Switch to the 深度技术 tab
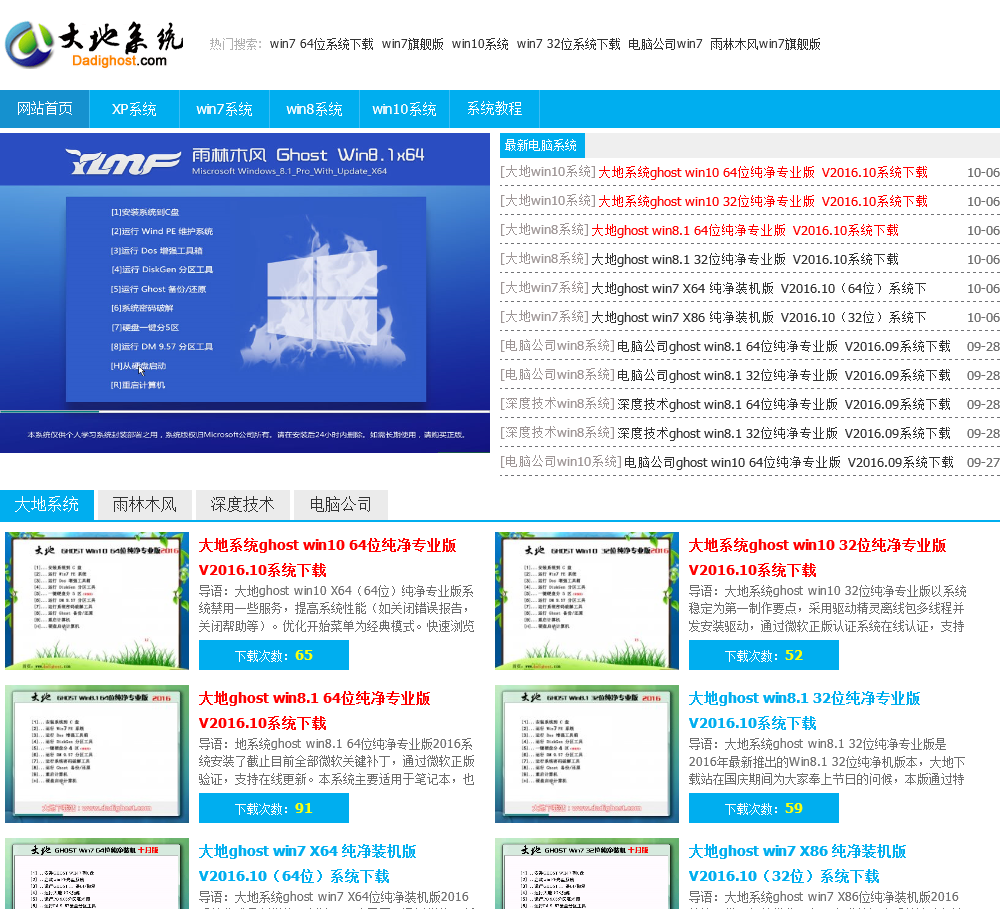Screen dimensions: 1000x909 pyautogui.click(x=242, y=505)
